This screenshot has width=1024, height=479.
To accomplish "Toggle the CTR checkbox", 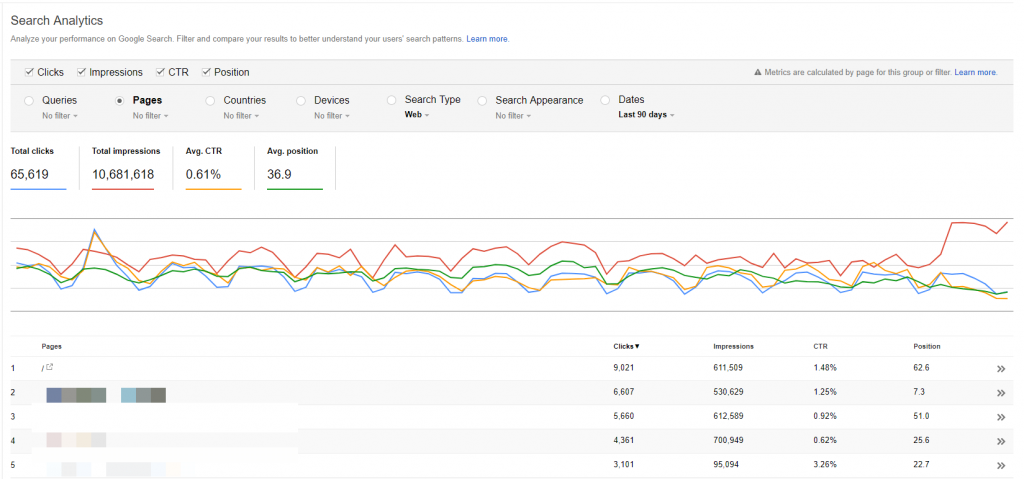I will click(x=161, y=72).
